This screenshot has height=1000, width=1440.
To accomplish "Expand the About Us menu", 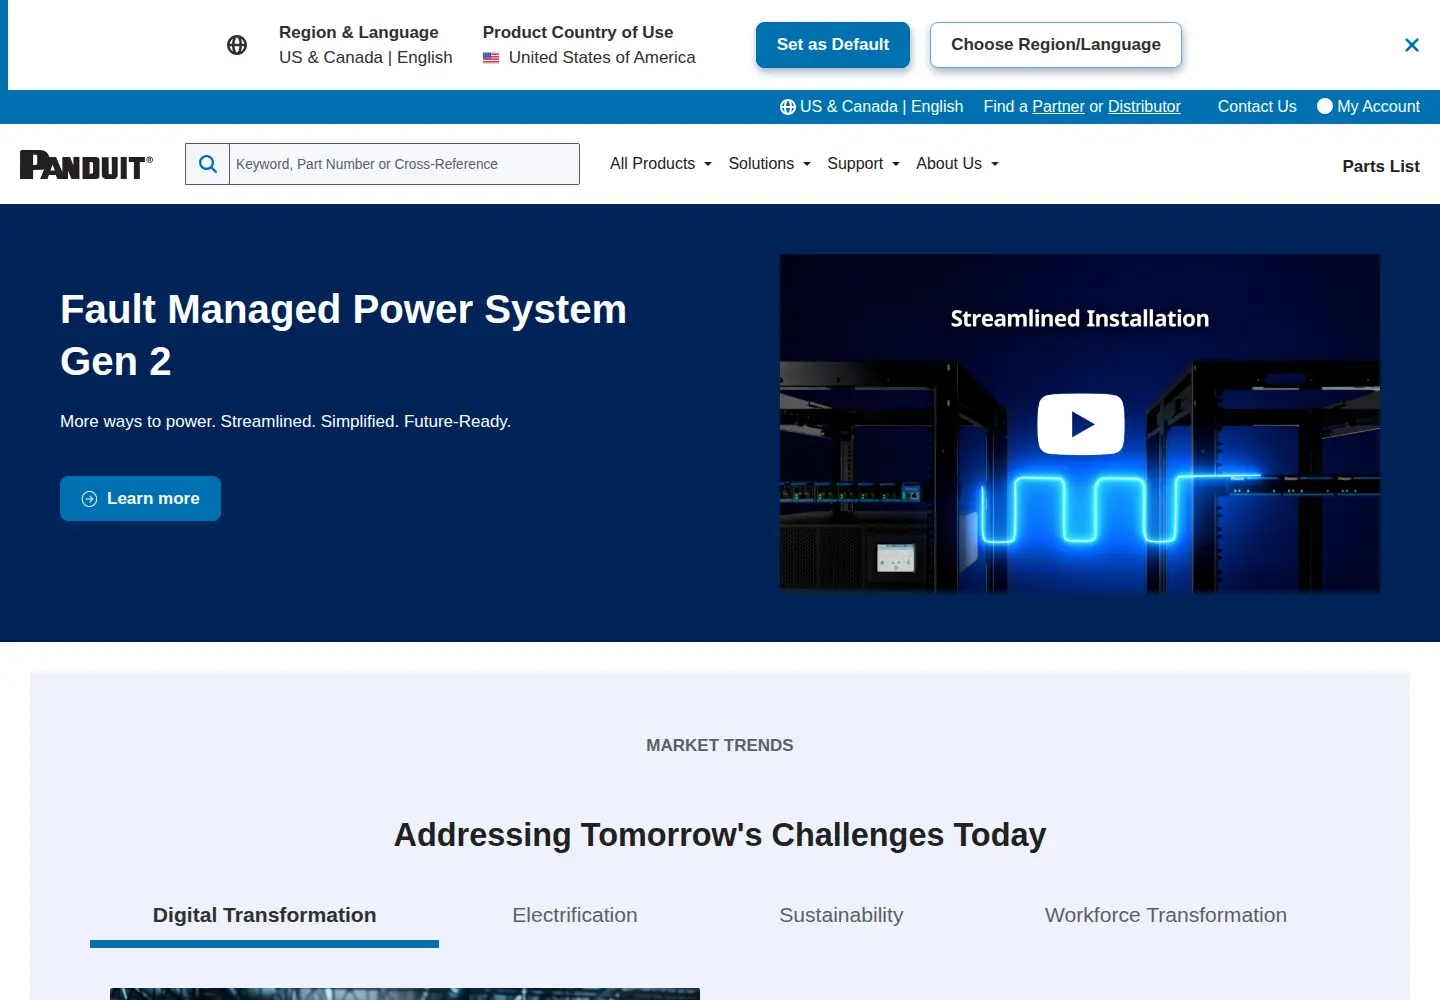I will (x=957, y=164).
